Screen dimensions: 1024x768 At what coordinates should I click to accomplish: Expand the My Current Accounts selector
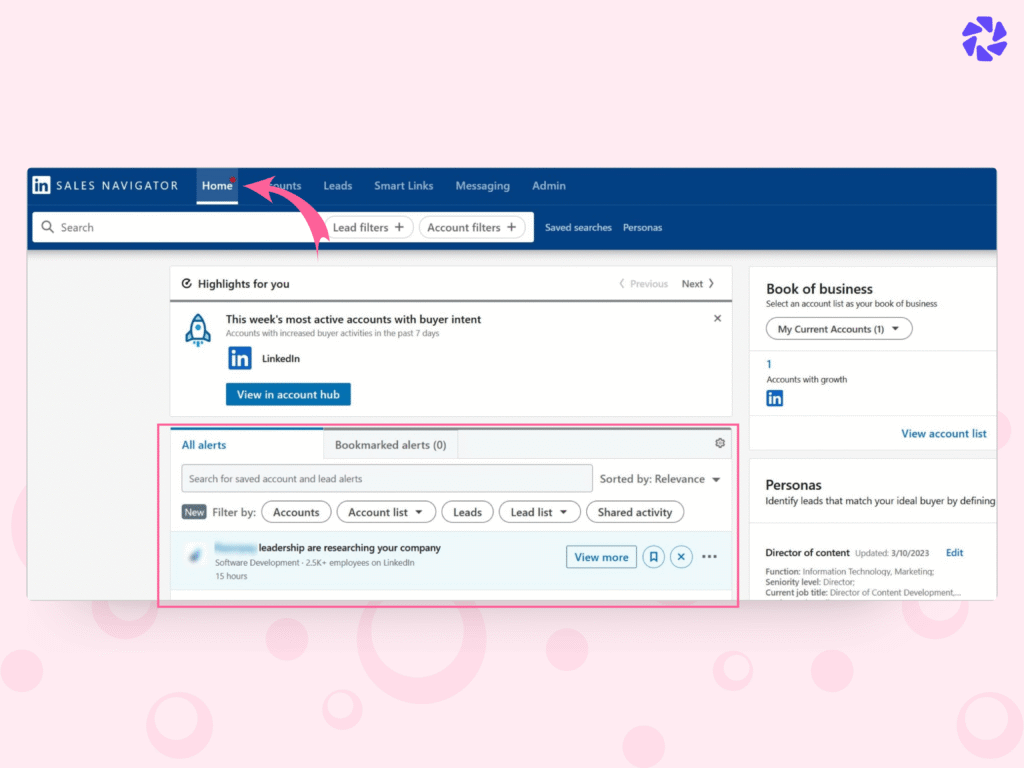click(838, 328)
